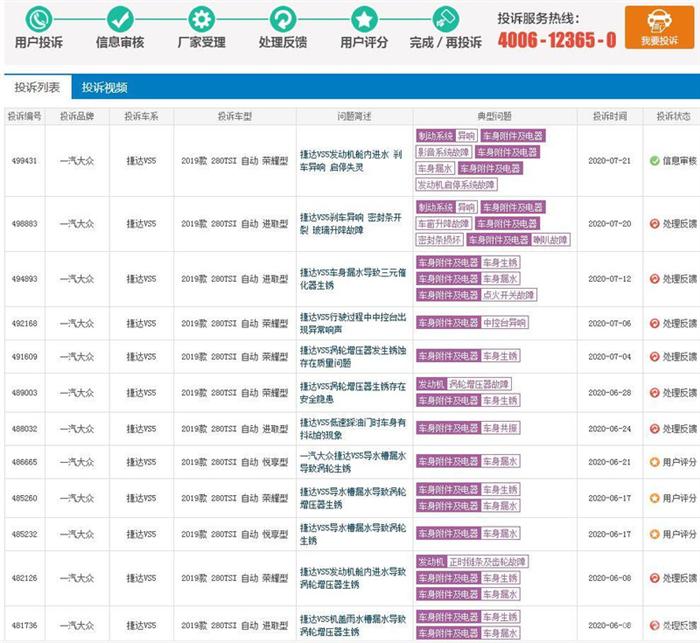Click red 处理反馈 status icon for 494893
The image size is (700, 643).
point(654,279)
